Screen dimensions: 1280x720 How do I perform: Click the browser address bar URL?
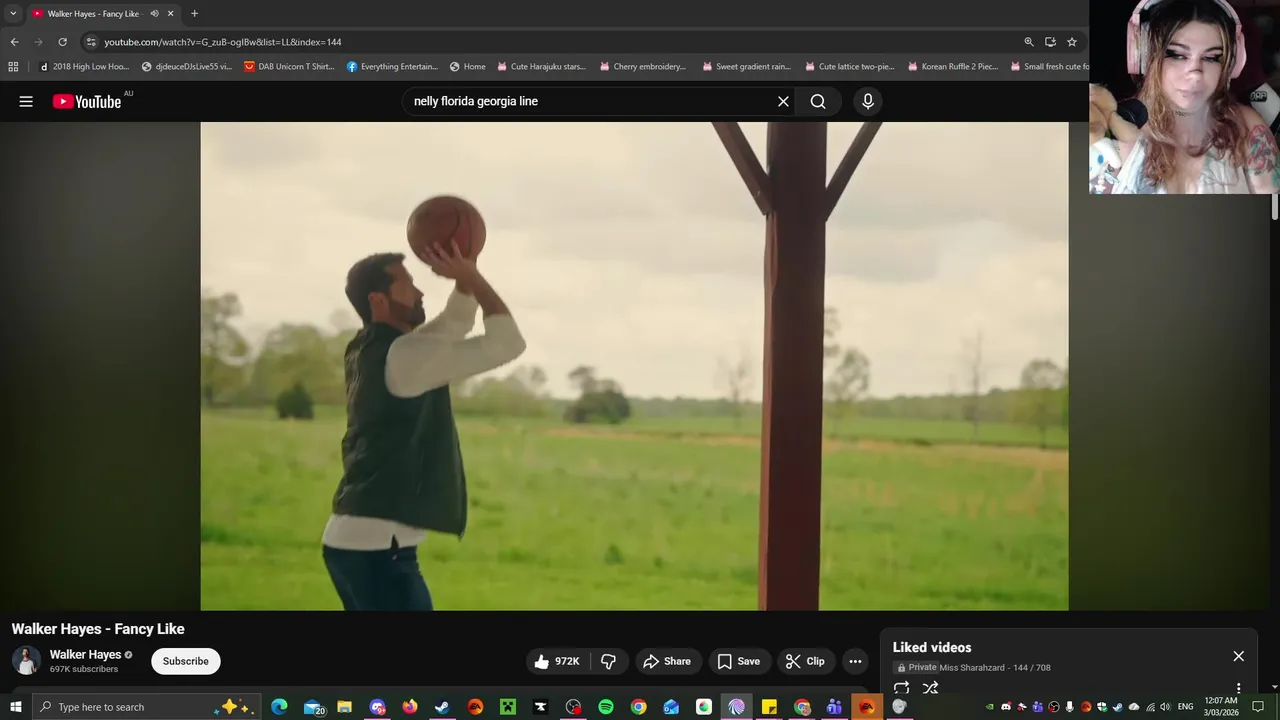pyautogui.click(x=223, y=42)
